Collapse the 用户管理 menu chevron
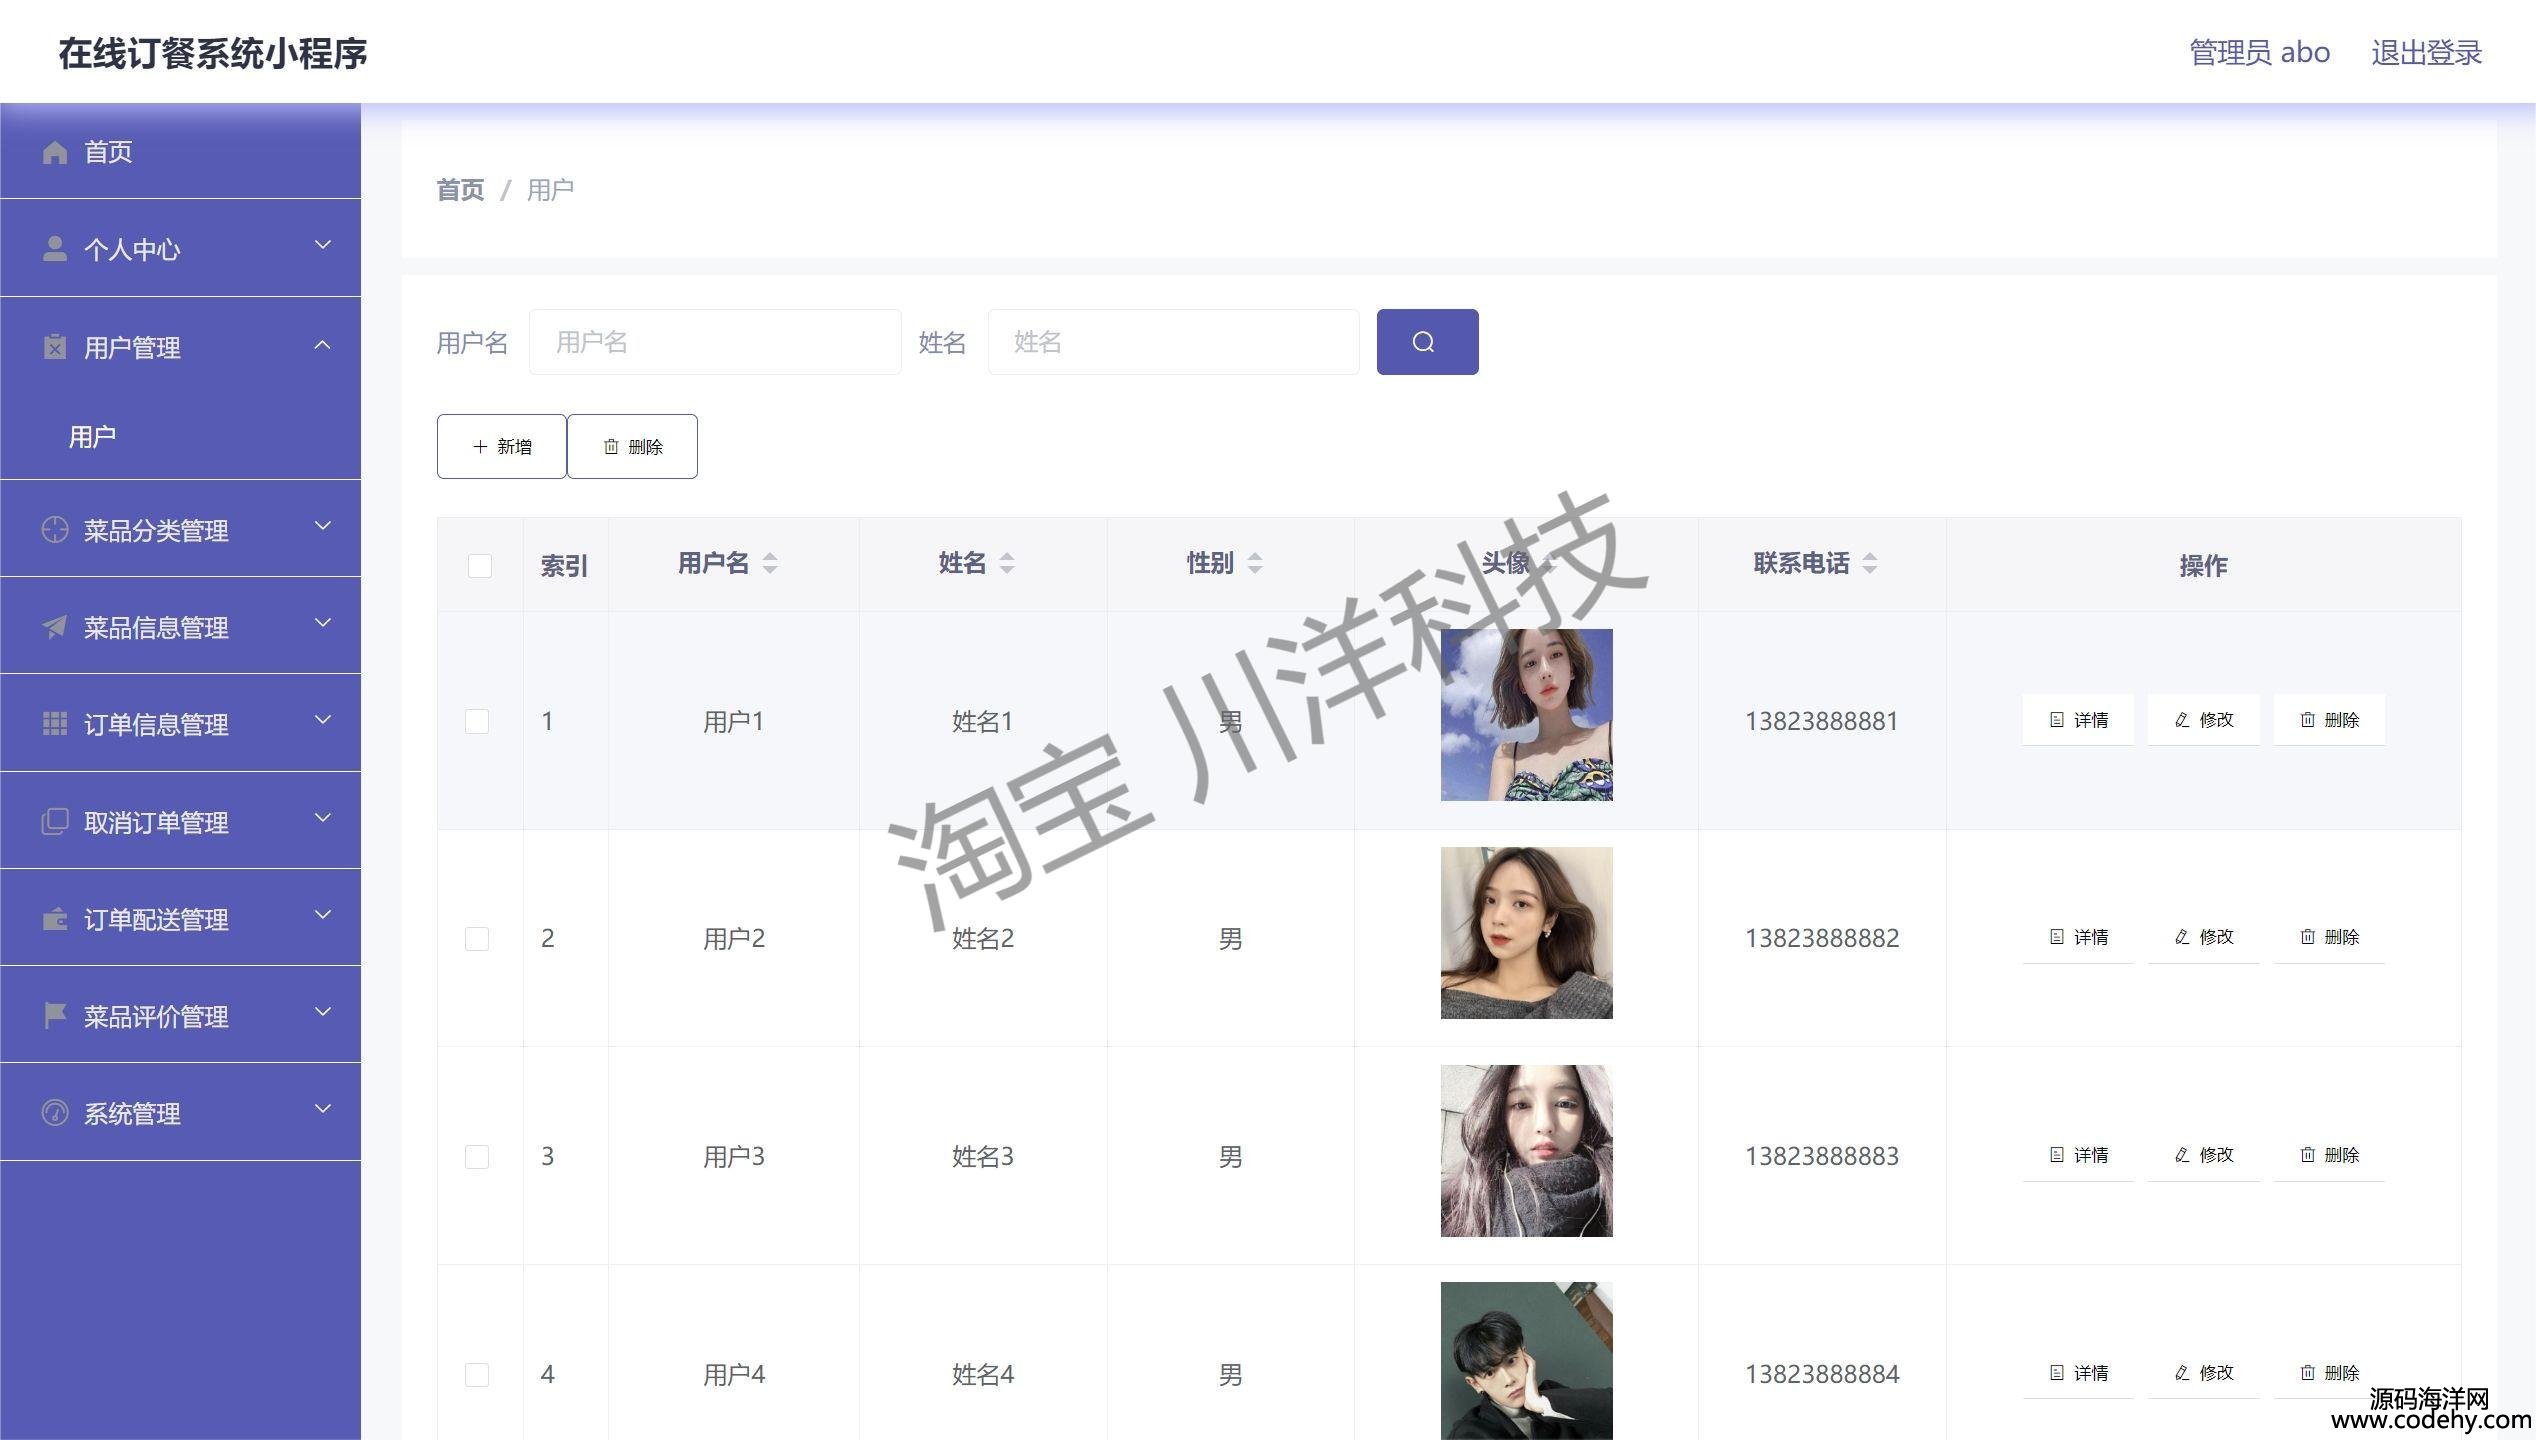Image resolution: width=2536 pixels, height=1440 pixels. pos(323,345)
